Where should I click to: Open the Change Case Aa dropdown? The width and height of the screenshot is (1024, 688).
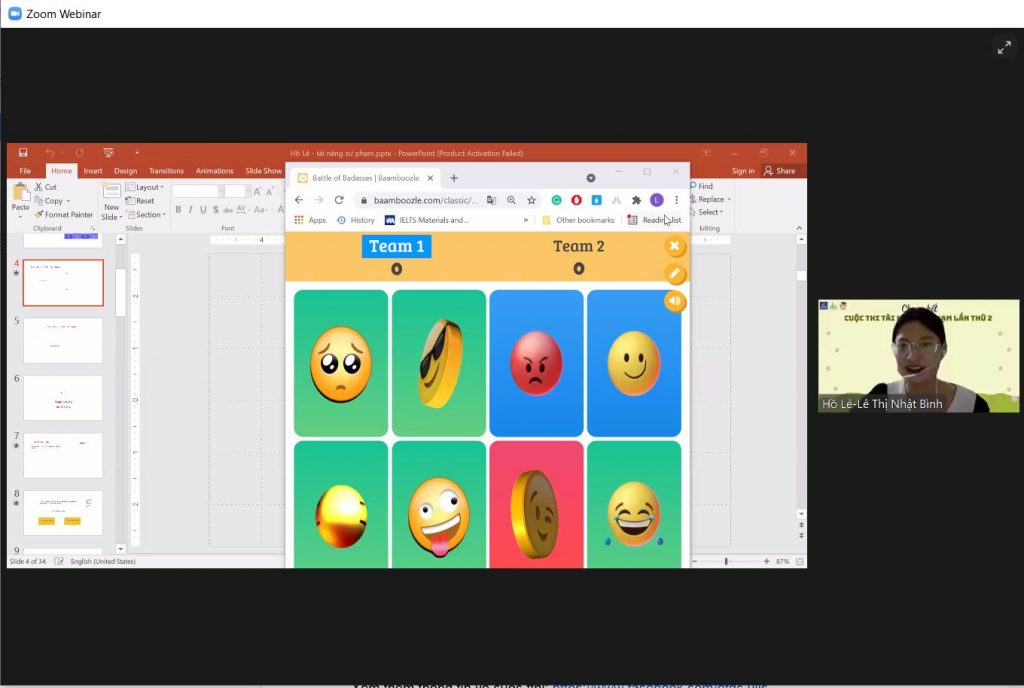tap(261, 210)
